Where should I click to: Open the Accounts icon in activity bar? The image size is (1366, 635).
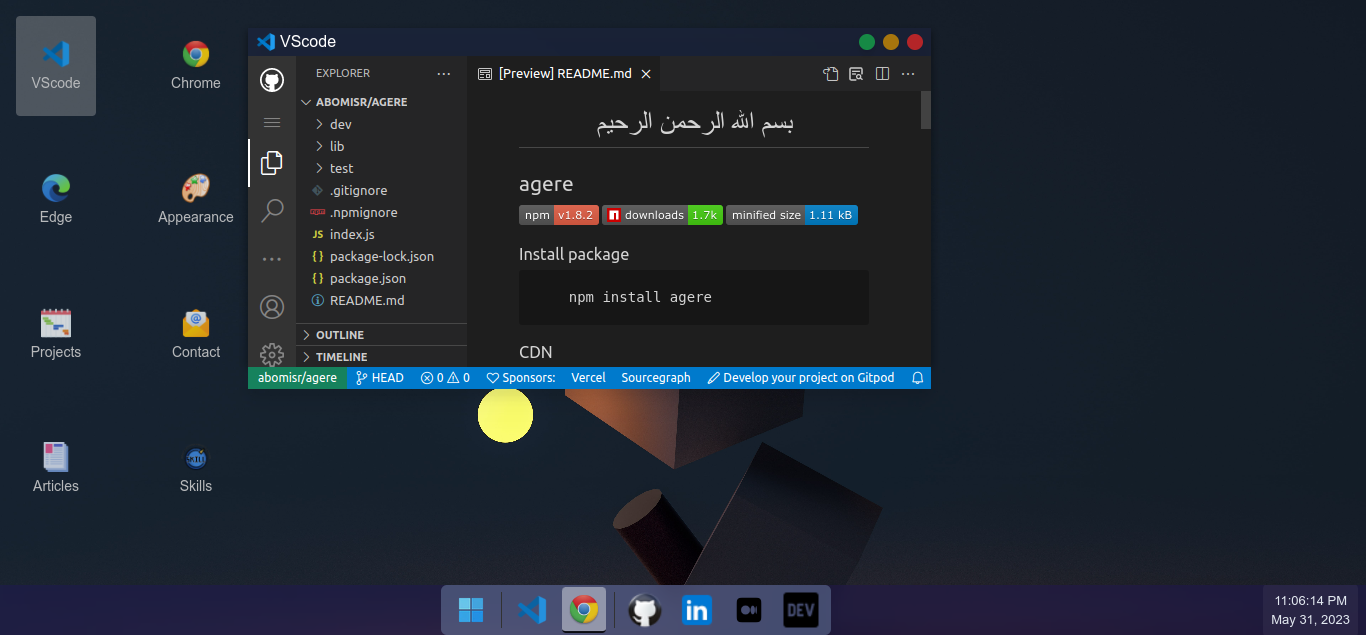[x=272, y=307]
